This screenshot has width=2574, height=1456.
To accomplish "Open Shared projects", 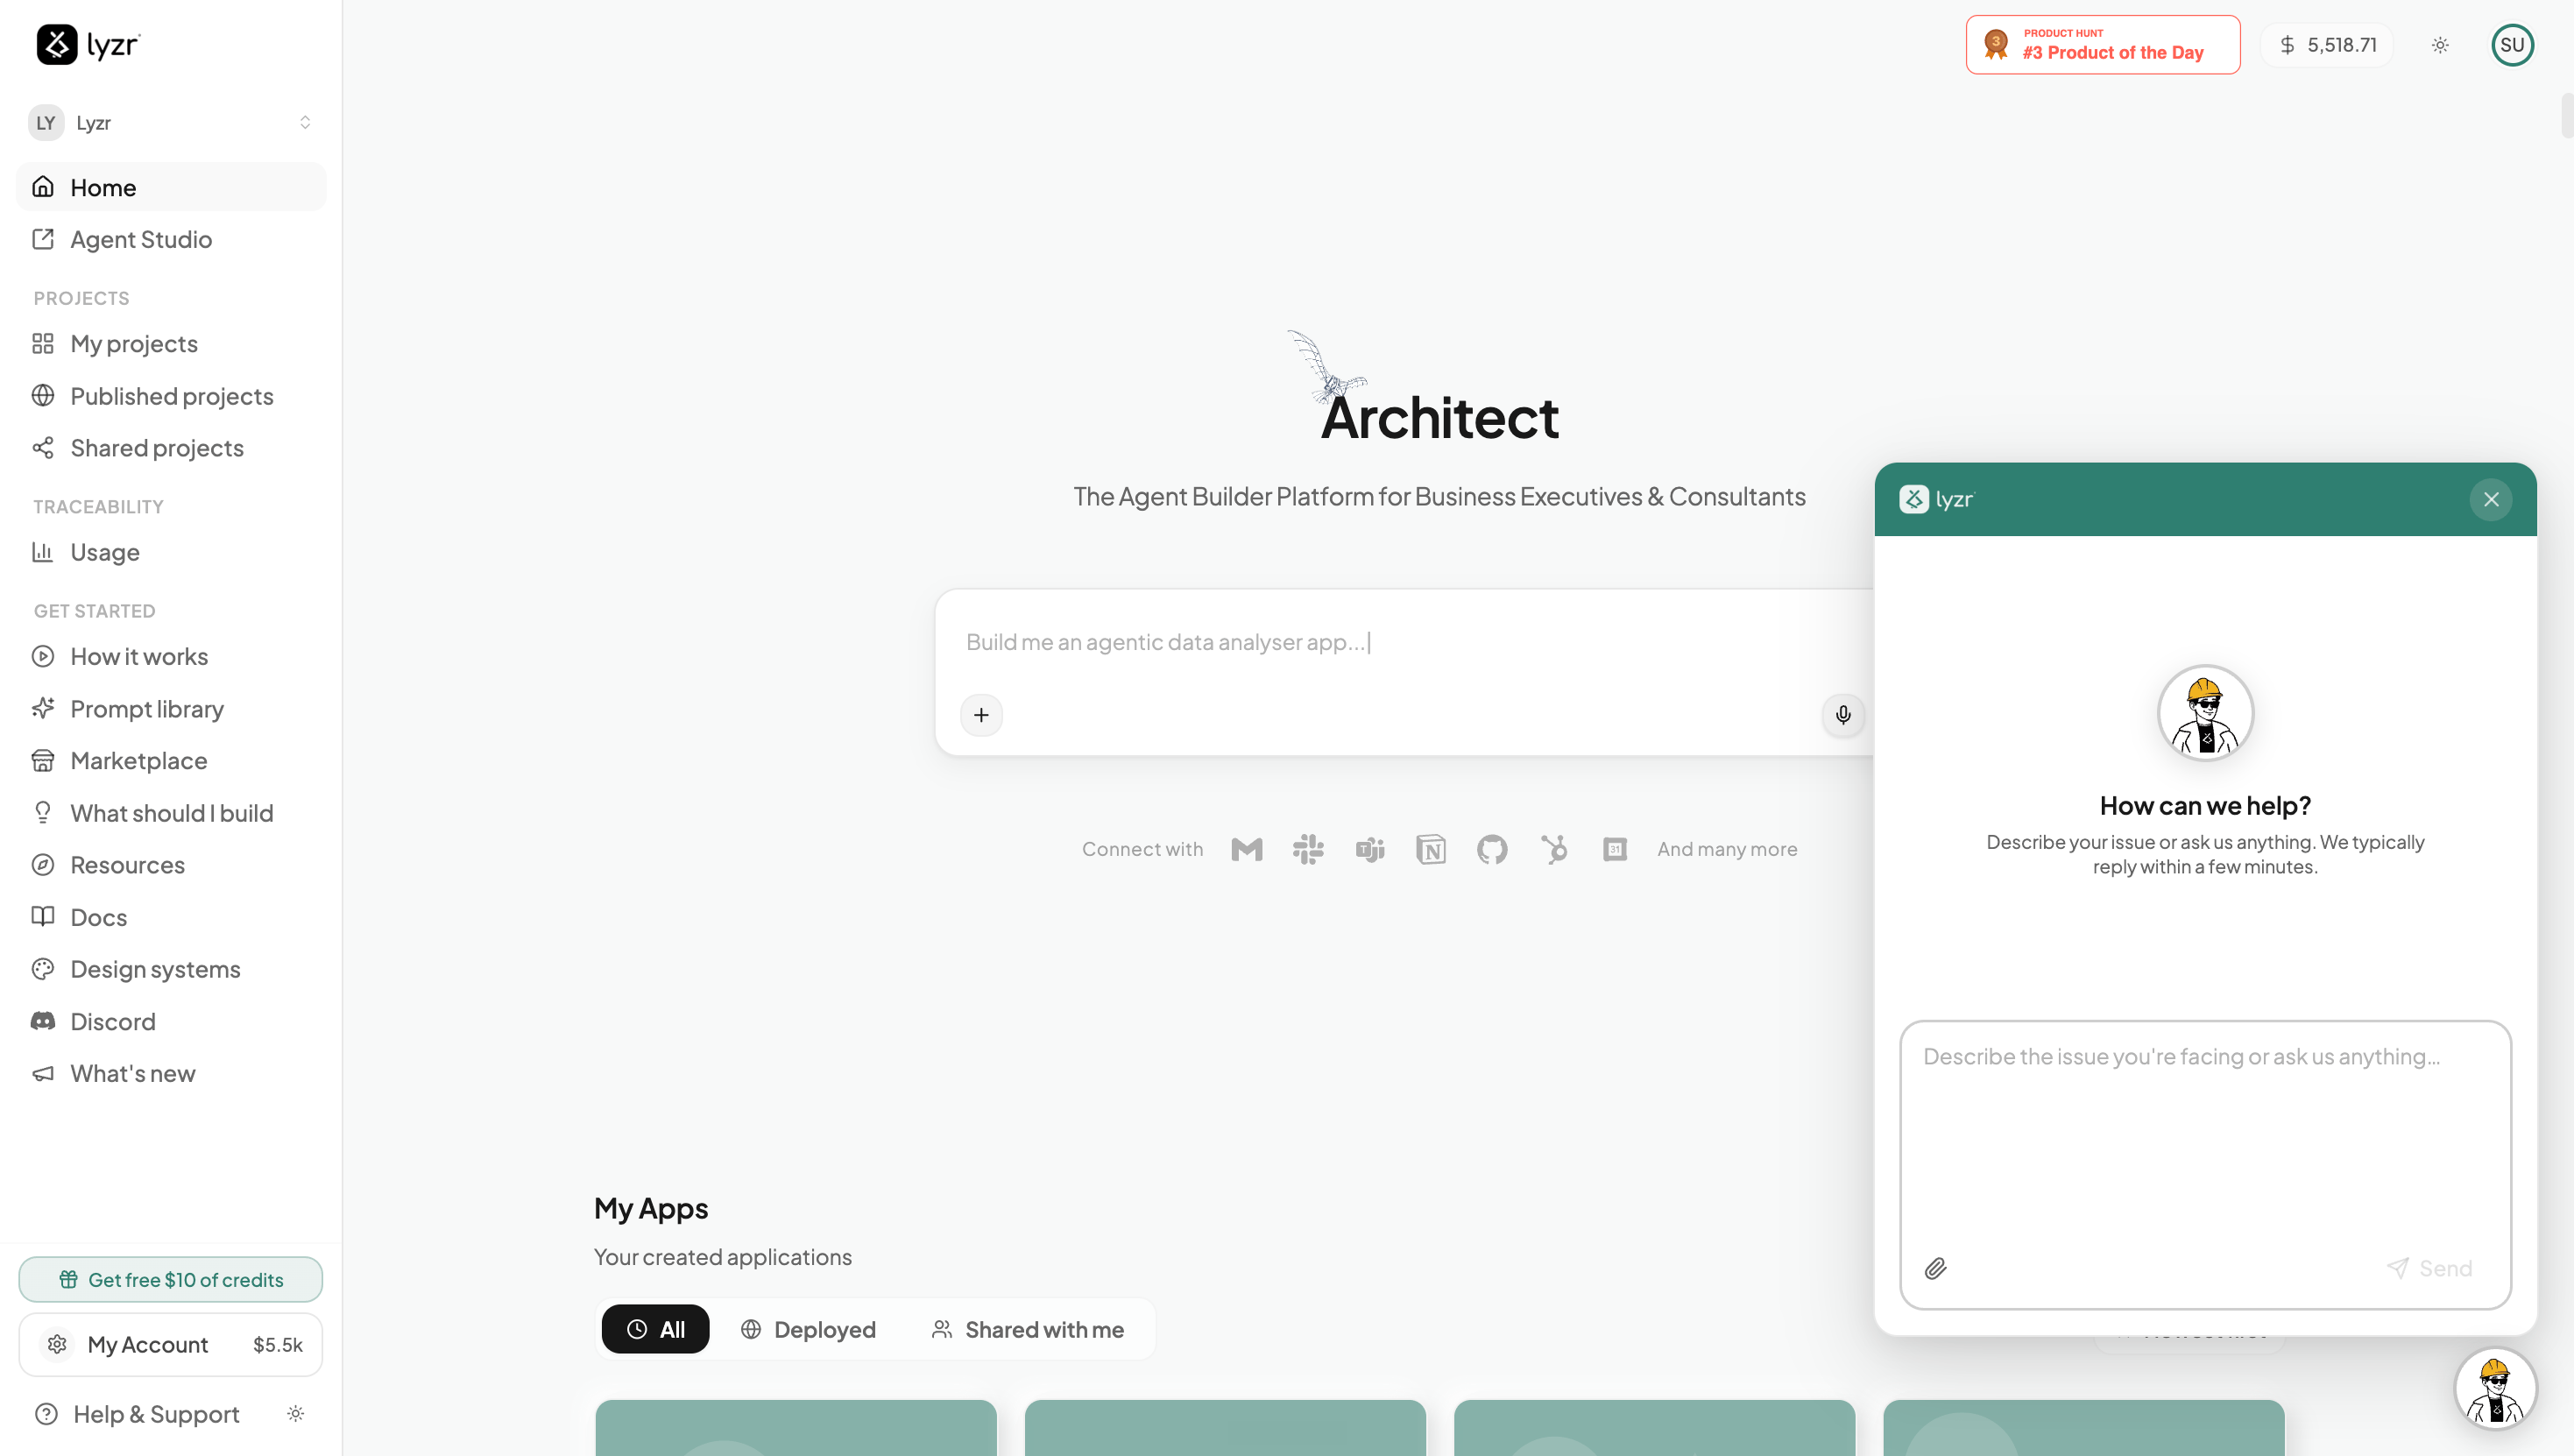I will point(171,448).
